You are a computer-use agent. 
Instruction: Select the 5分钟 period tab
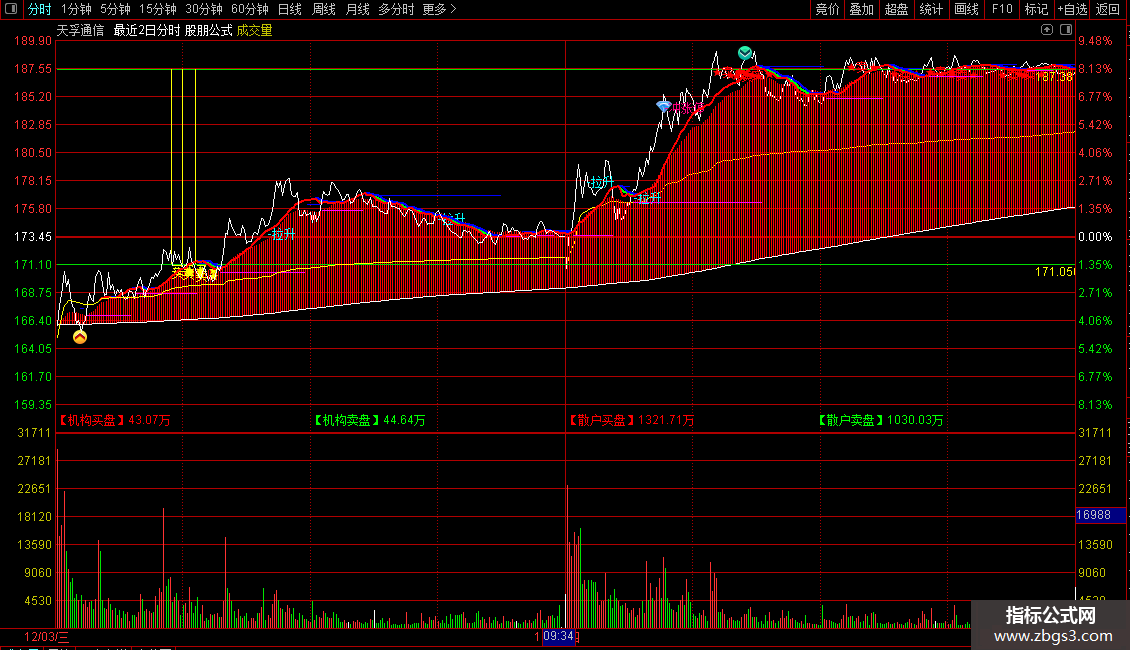pyautogui.click(x=115, y=9)
